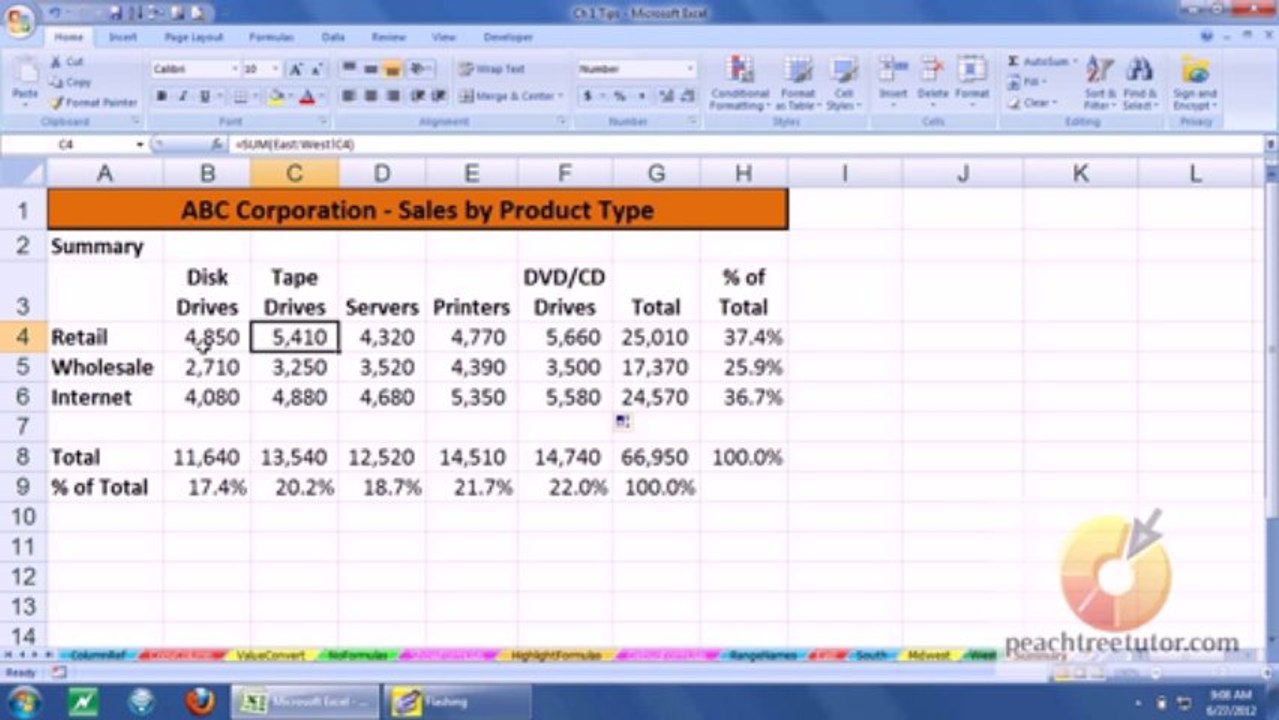Switch to the Formulas ribbon tab
Screen dimensions: 1279x720
(271, 37)
